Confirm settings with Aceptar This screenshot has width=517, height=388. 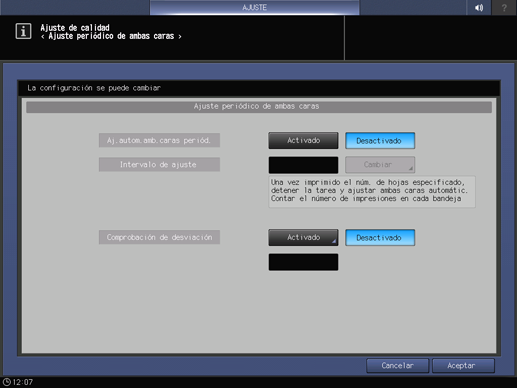click(463, 366)
